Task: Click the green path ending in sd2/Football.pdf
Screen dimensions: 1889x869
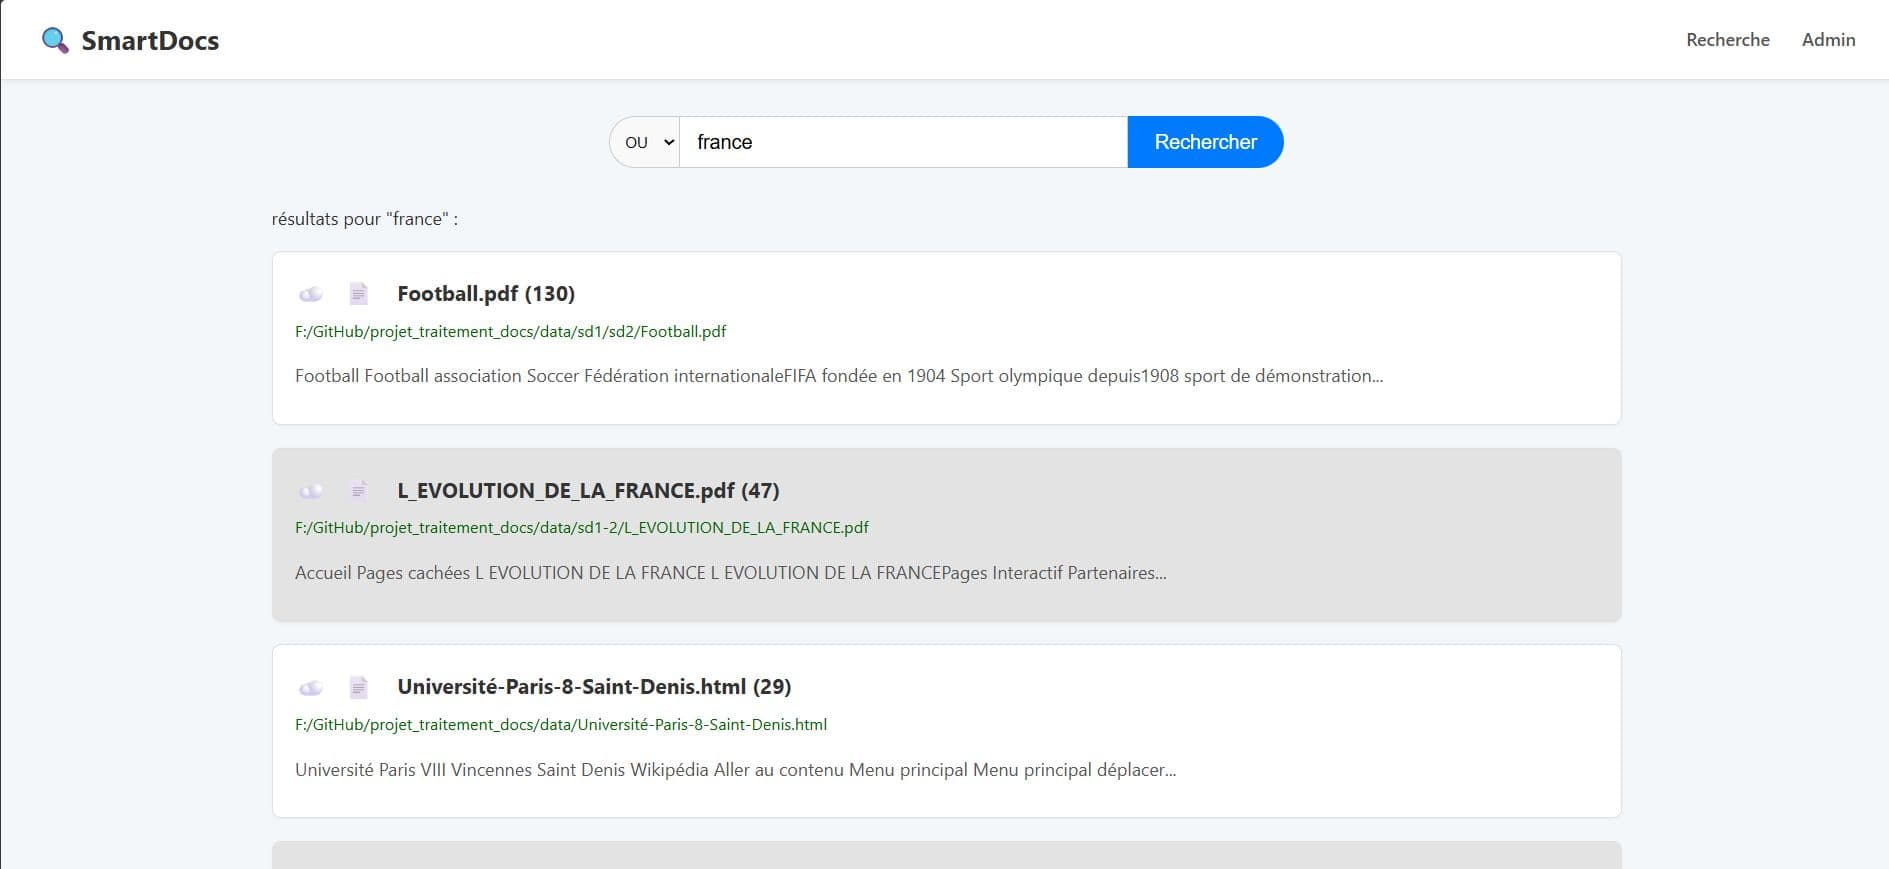Action: 511,331
